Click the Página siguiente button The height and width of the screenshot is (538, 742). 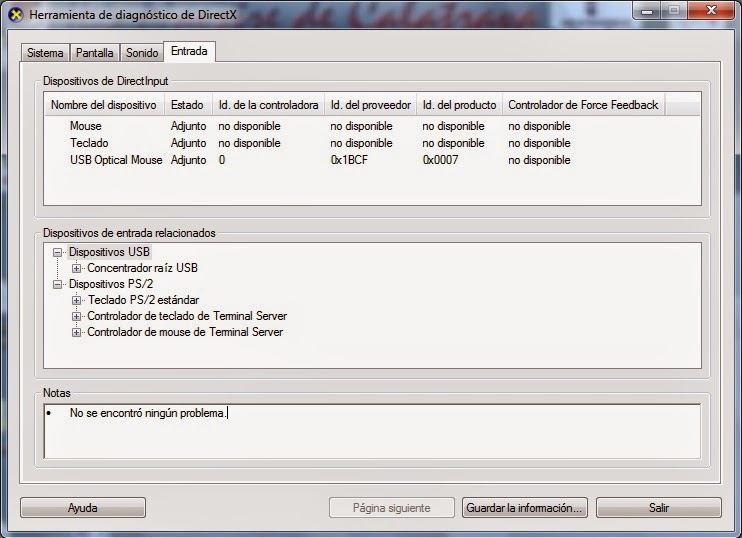[x=392, y=508]
